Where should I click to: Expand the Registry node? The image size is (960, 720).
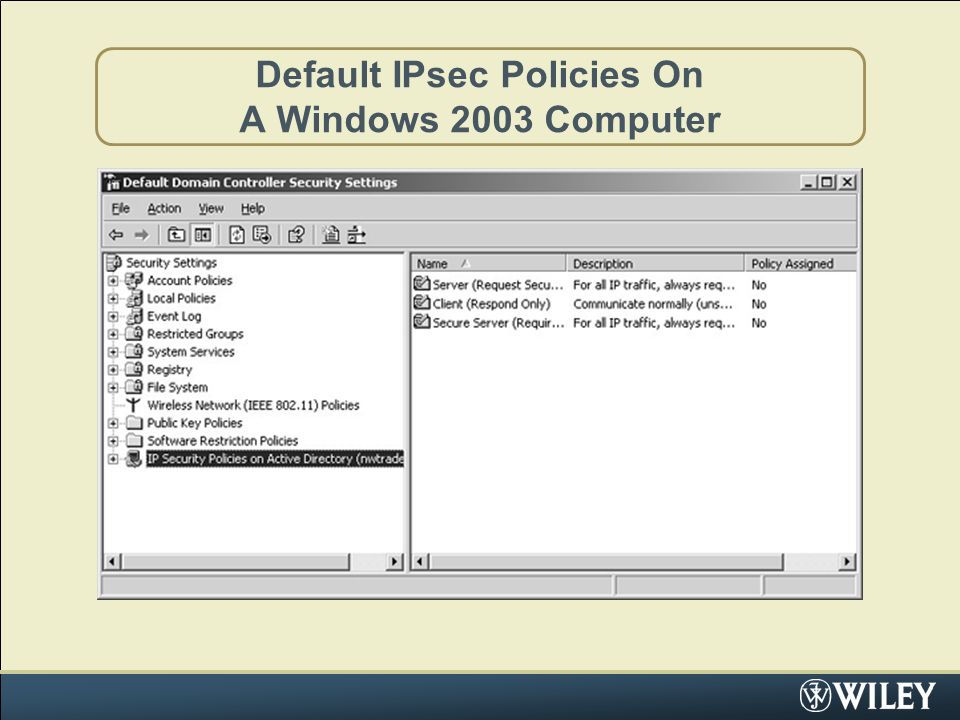pos(113,370)
